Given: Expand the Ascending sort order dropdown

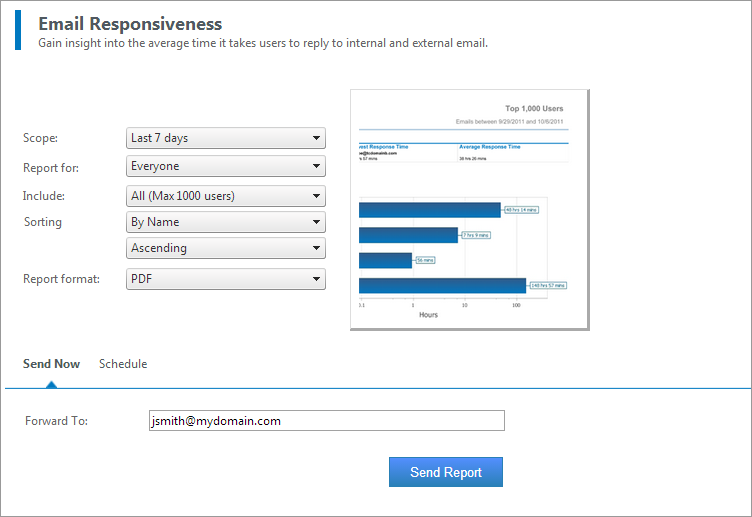Looking at the screenshot, I should tap(226, 248).
